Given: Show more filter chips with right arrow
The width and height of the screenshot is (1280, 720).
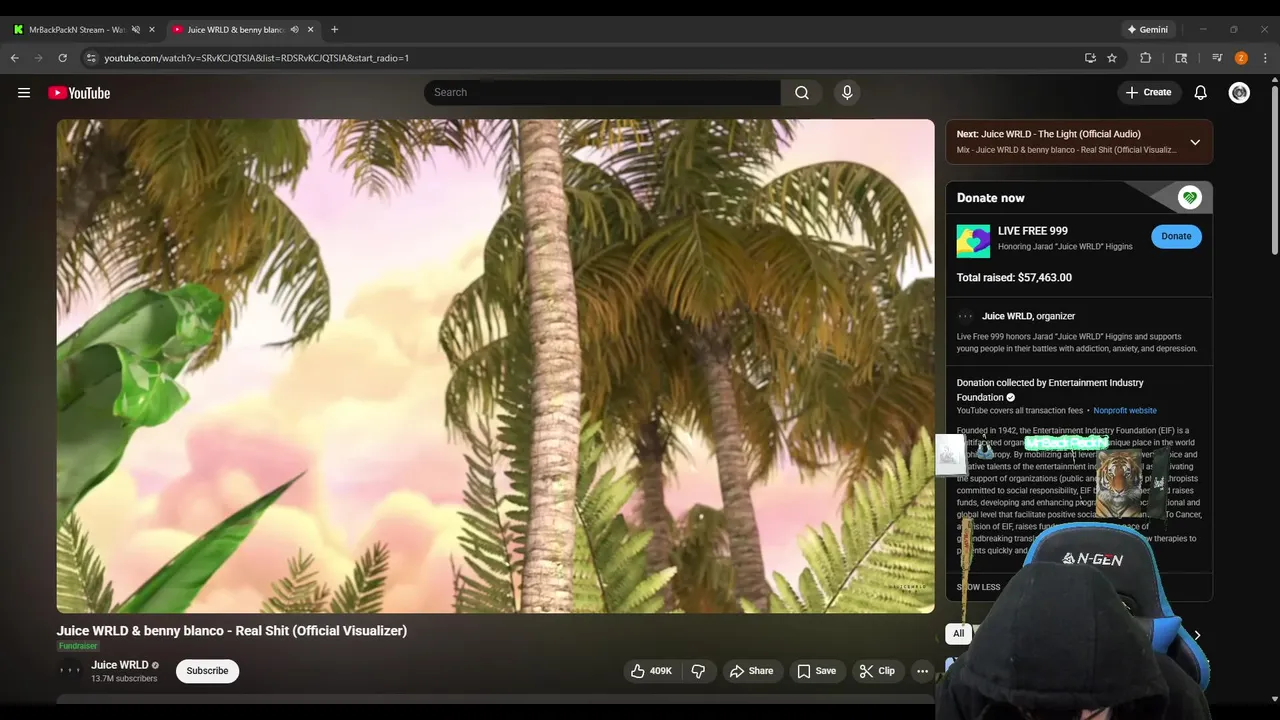Looking at the screenshot, I should click(x=1197, y=635).
